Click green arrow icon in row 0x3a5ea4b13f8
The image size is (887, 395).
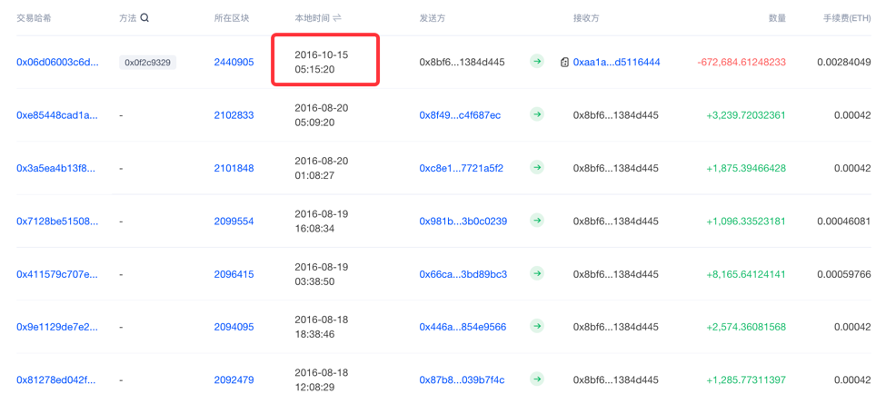537,168
